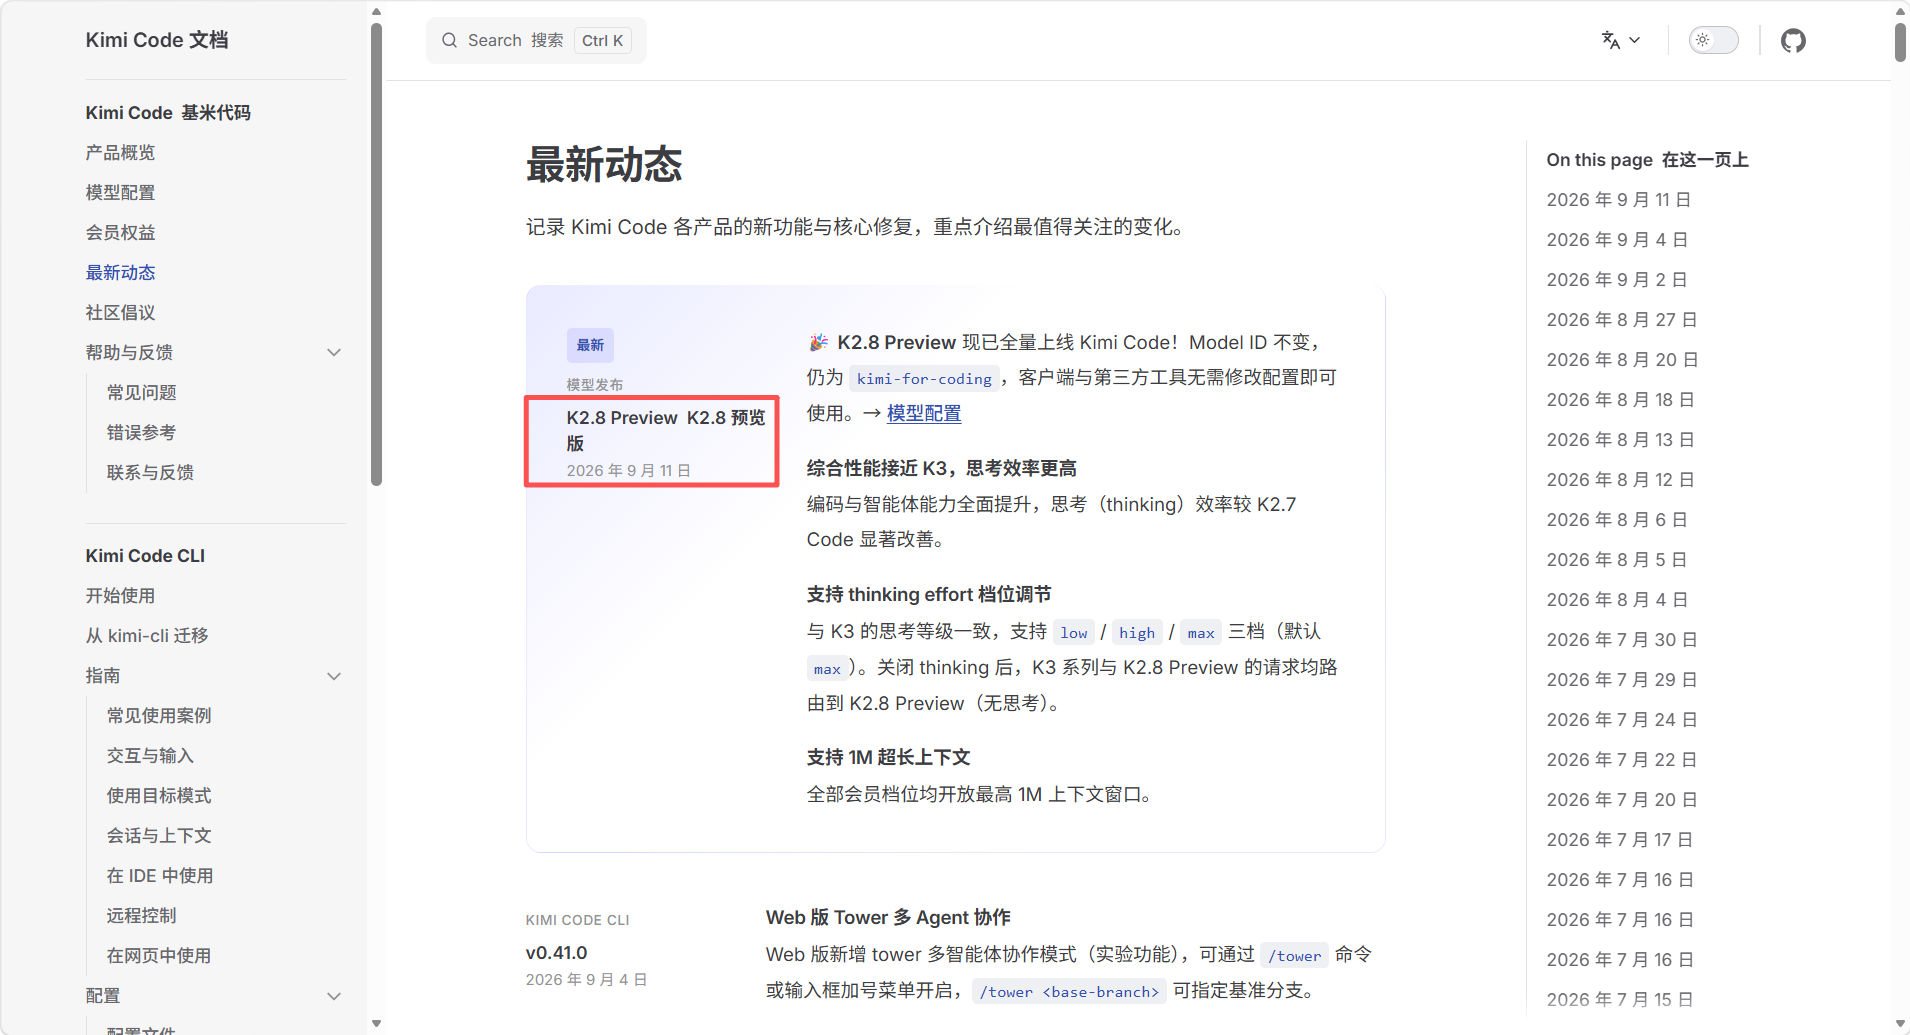Open the language translation menu icon
The width and height of the screenshot is (1910, 1035).
1610,40
